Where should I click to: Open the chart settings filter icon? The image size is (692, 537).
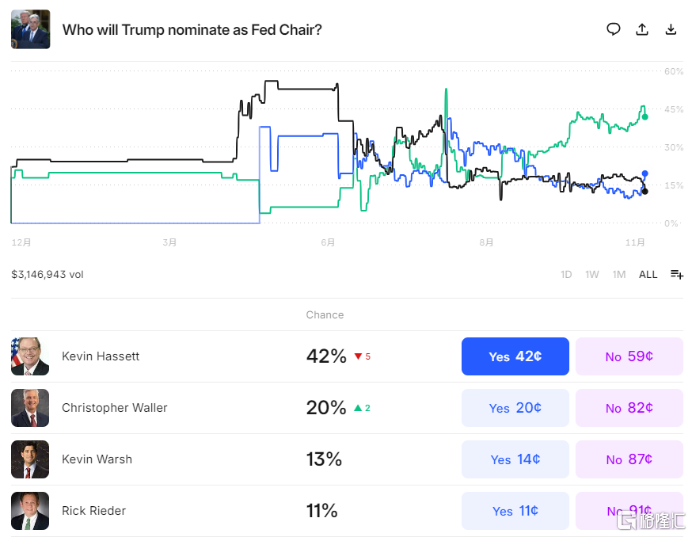(677, 274)
